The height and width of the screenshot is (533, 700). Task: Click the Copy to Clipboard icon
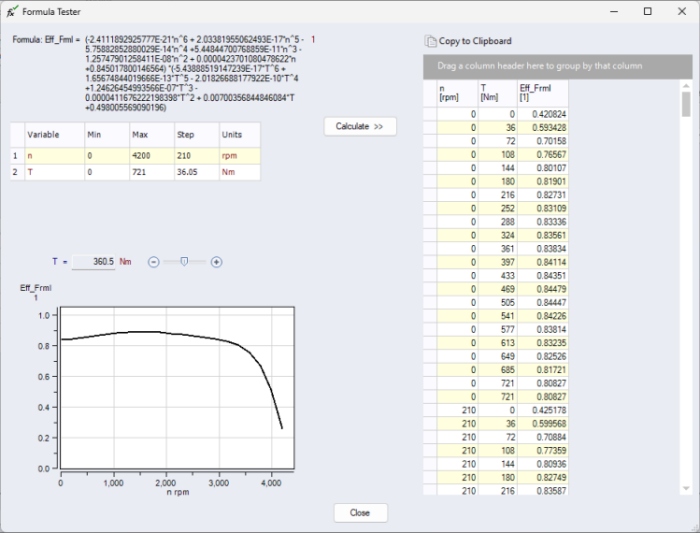[431, 41]
